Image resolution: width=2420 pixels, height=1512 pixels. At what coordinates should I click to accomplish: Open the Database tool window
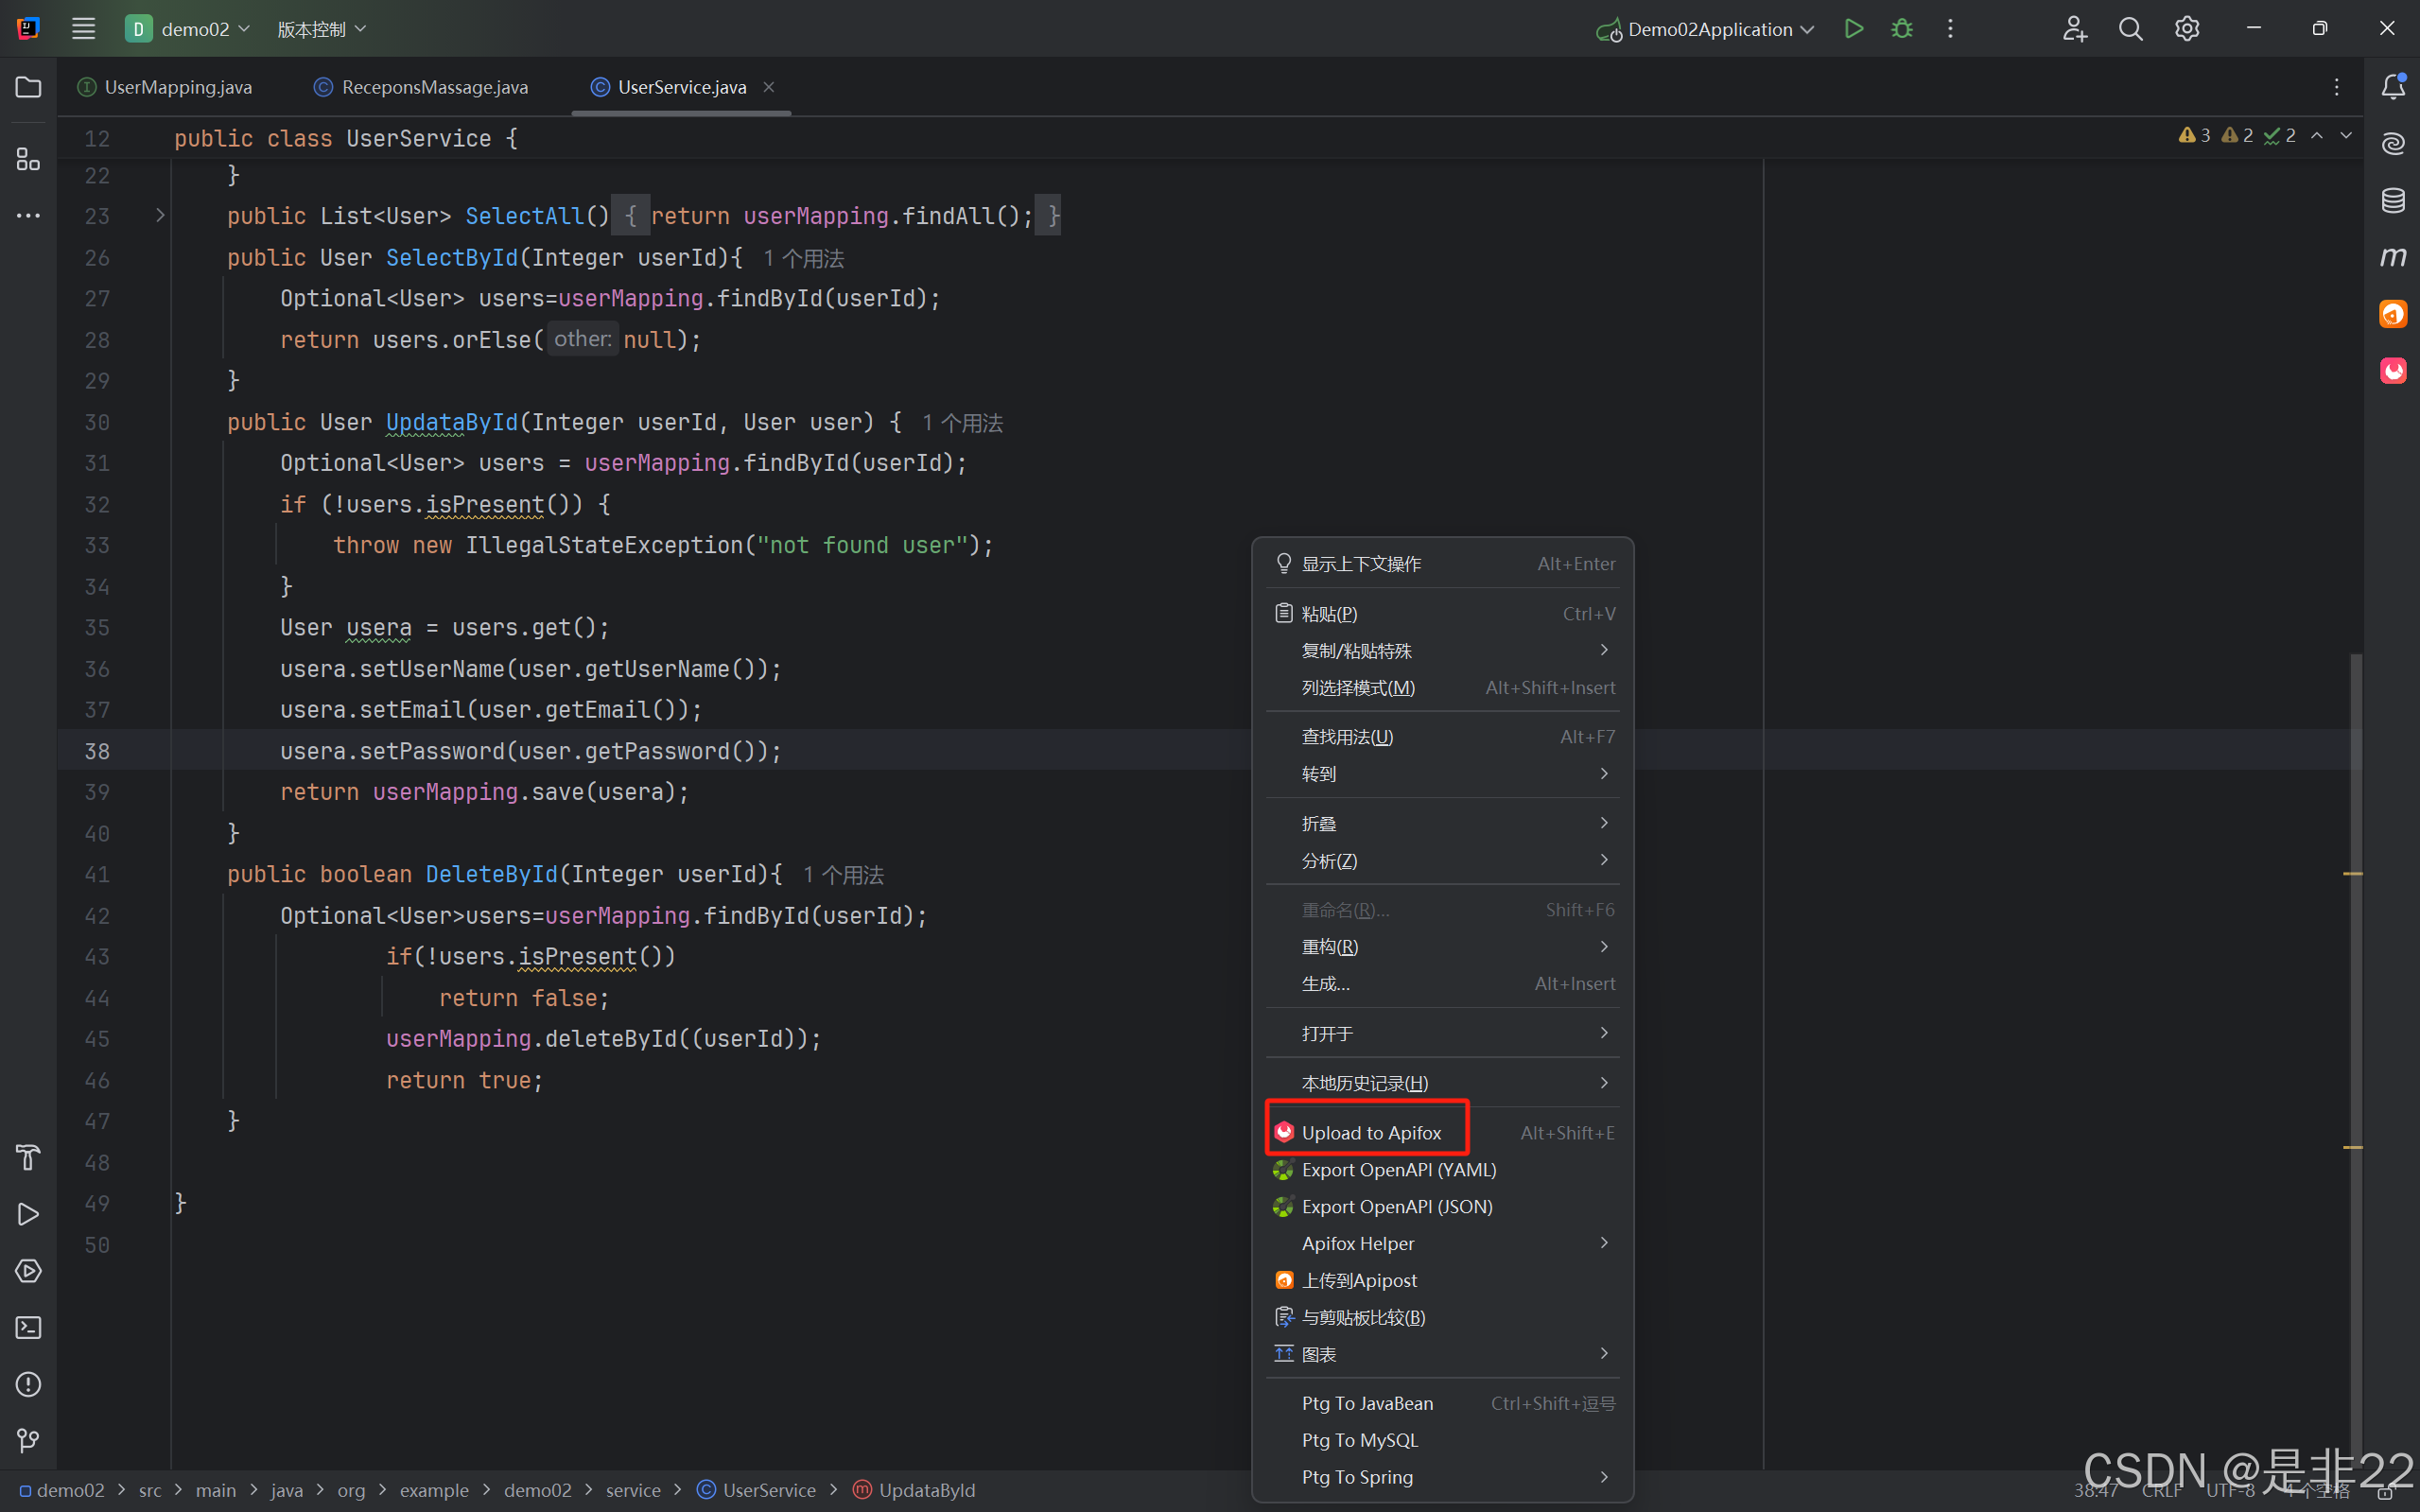[2393, 200]
